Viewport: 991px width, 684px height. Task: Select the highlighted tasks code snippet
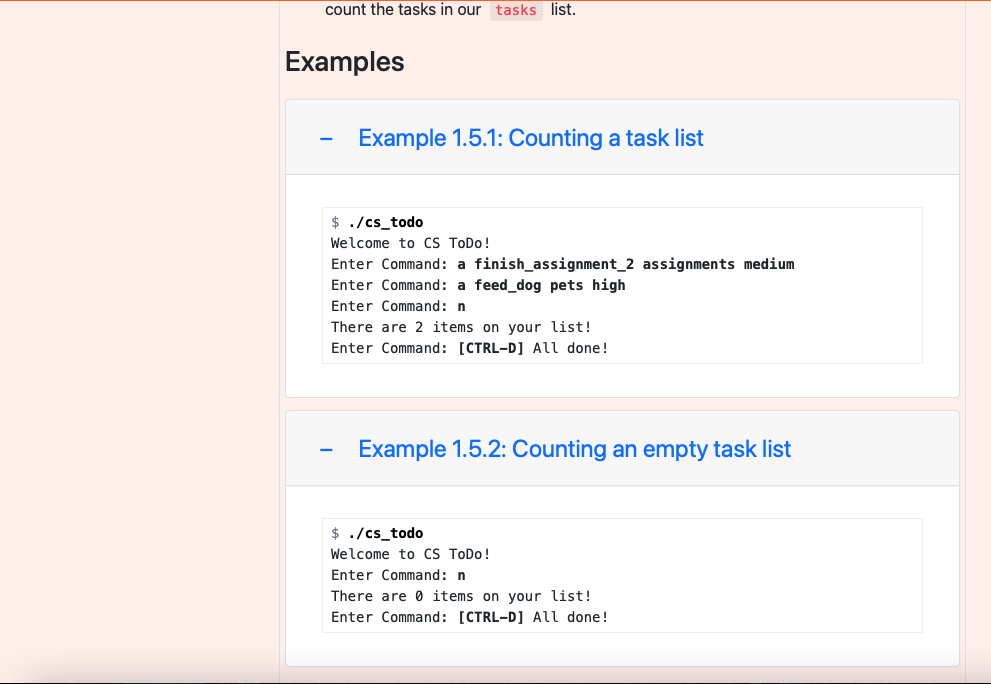pyautogui.click(x=516, y=10)
